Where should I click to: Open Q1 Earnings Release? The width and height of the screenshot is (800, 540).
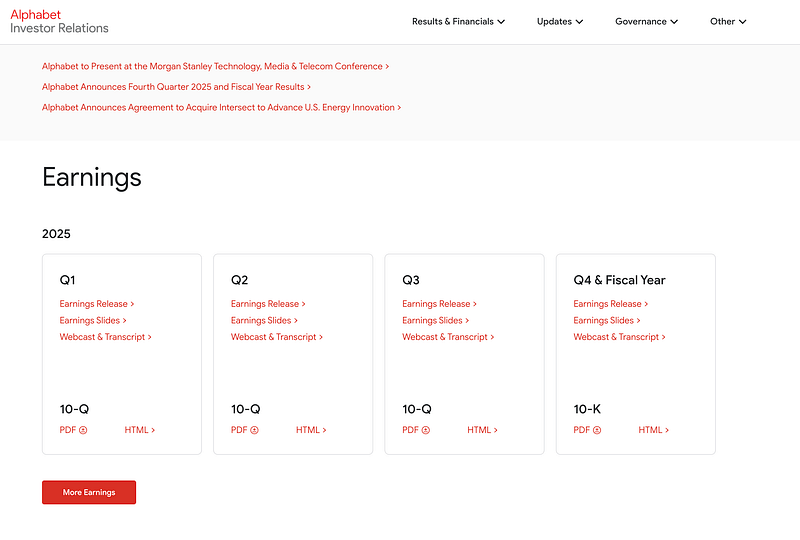(x=96, y=304)
